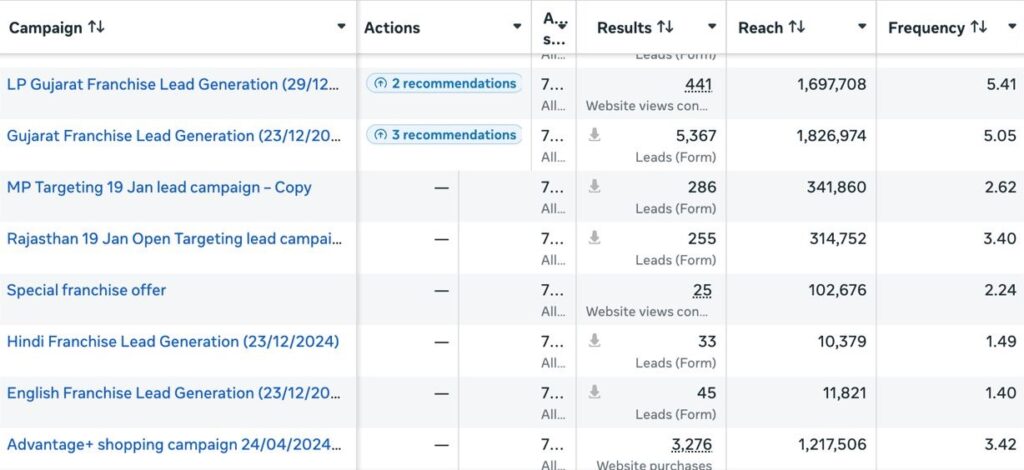Open the 2 recommendations badge

tap(444, 84)
